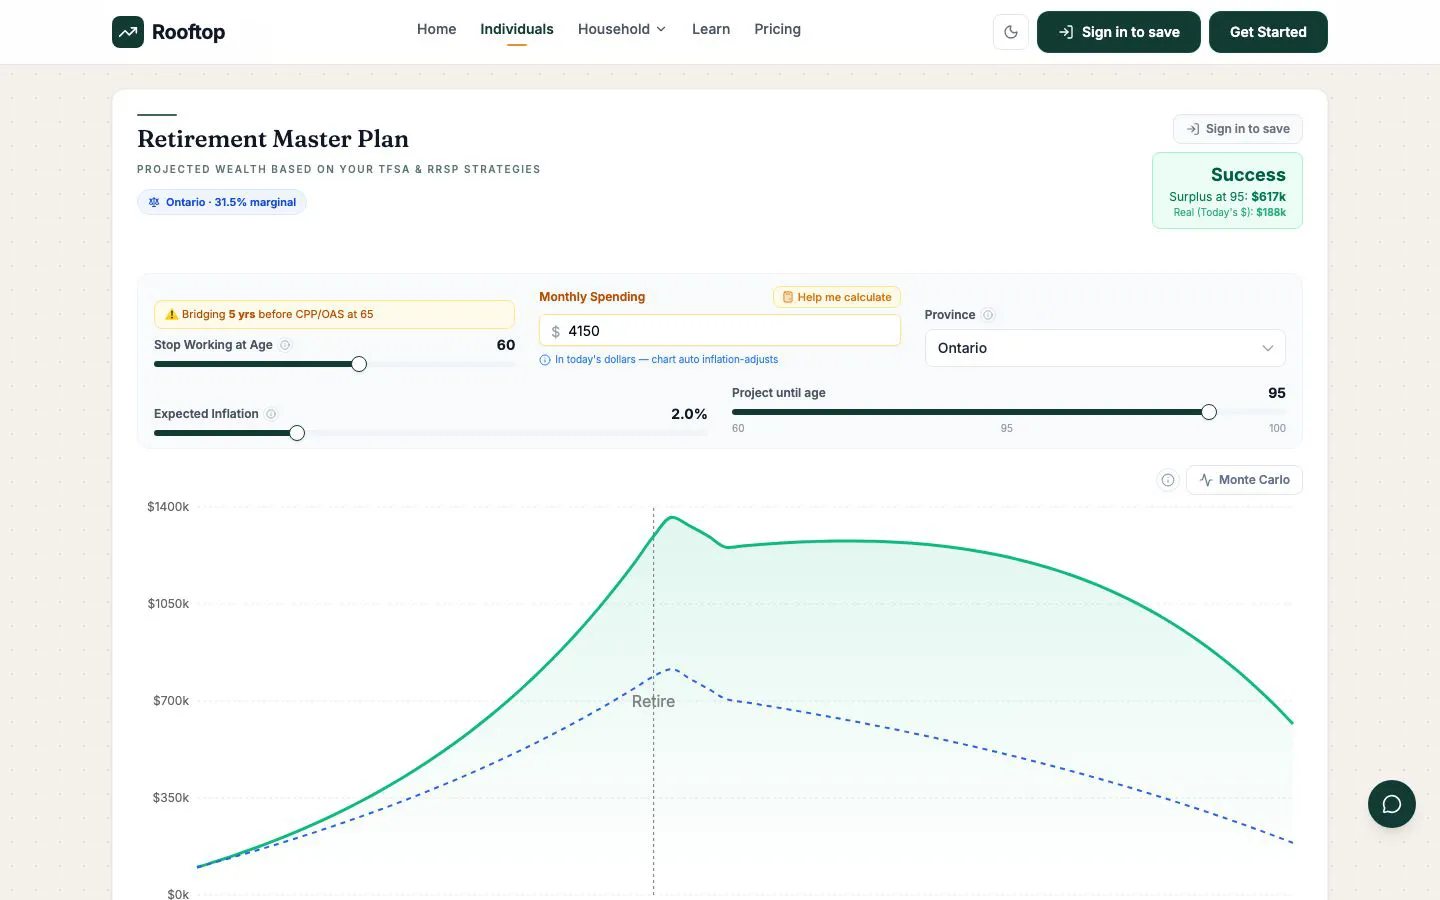Open the Household dropdown menu
Image resolution: width=1440 pixels, height=900 pixels.
(x=622, y=29)
